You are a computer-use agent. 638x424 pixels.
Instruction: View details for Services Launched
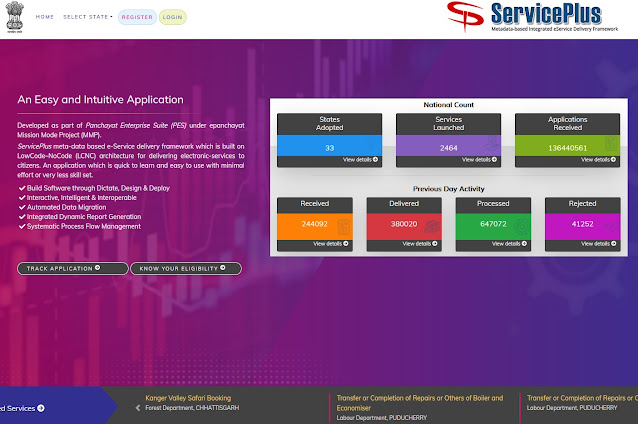click(479, 160)
